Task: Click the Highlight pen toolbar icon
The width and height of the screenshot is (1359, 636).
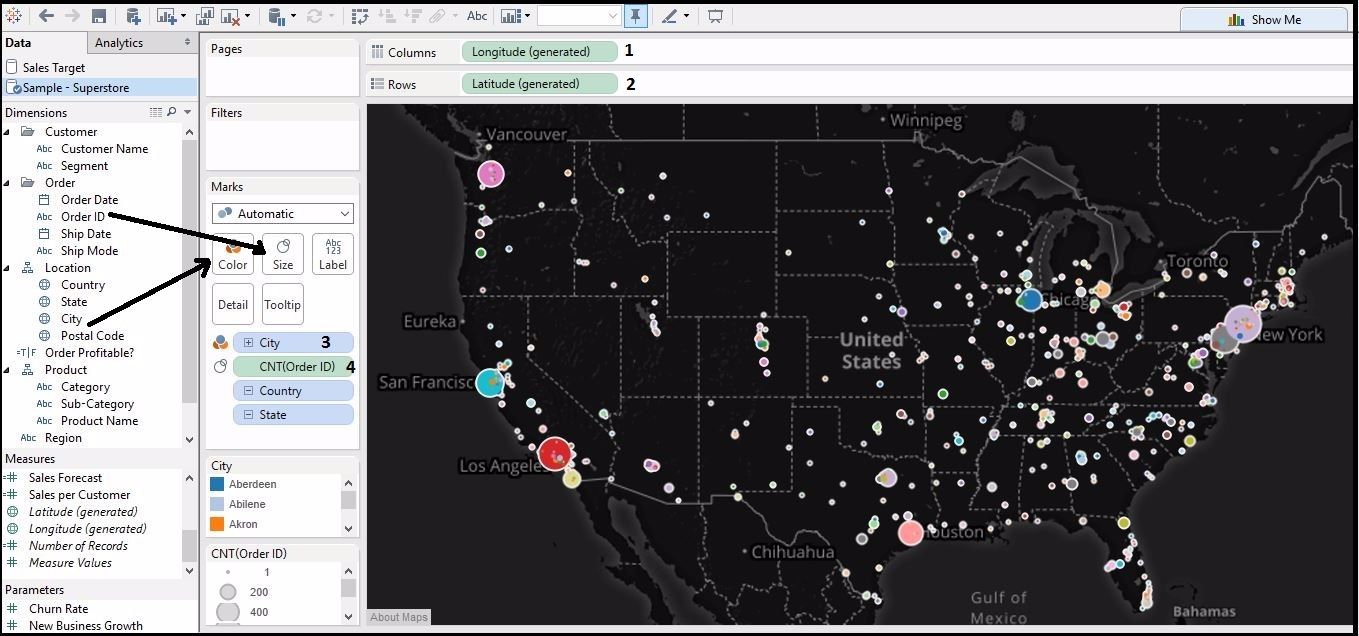Action: (668, 16)
